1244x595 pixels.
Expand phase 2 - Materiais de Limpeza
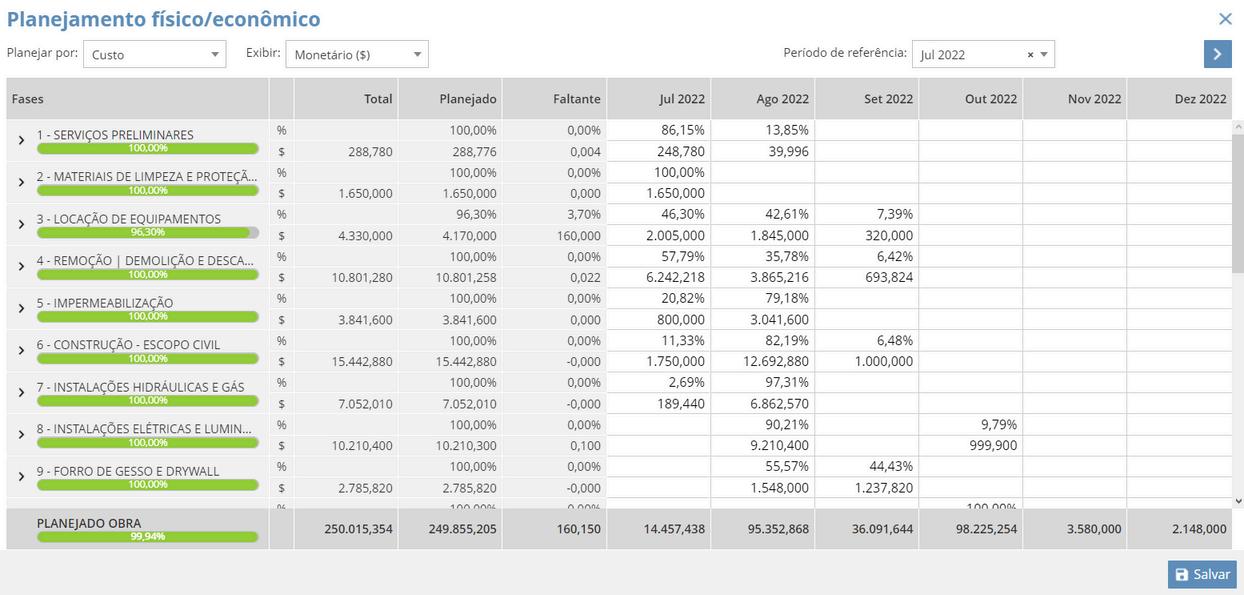click(x=21, y=183)
